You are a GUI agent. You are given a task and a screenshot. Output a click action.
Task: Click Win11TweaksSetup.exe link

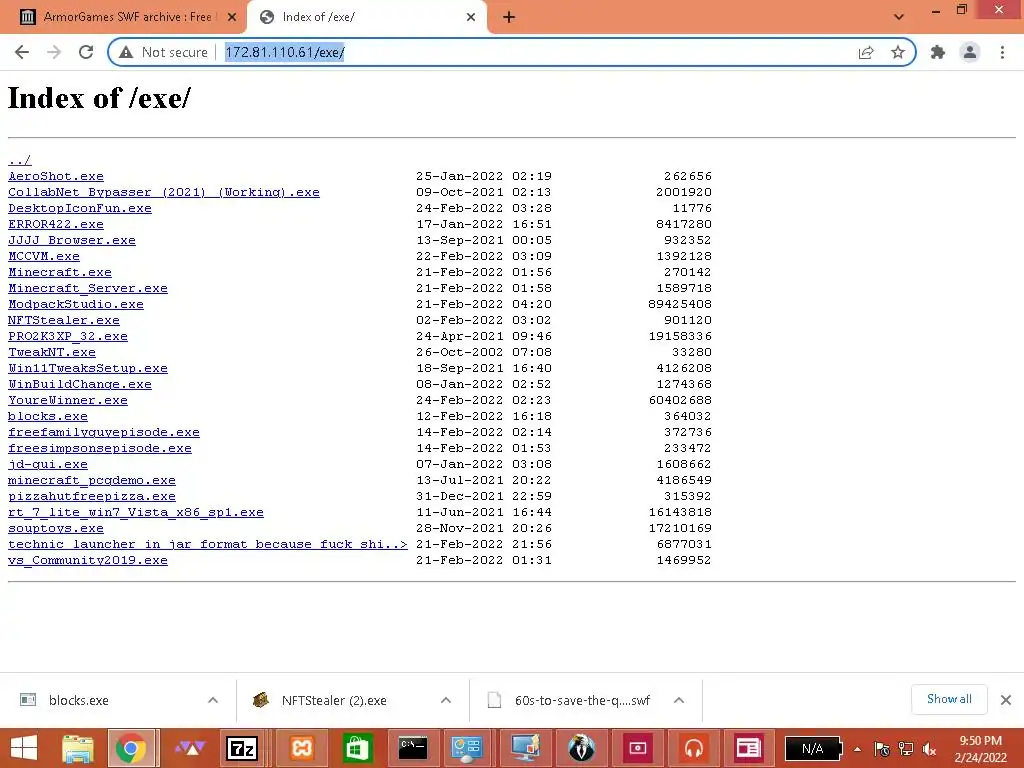point(88,368)
